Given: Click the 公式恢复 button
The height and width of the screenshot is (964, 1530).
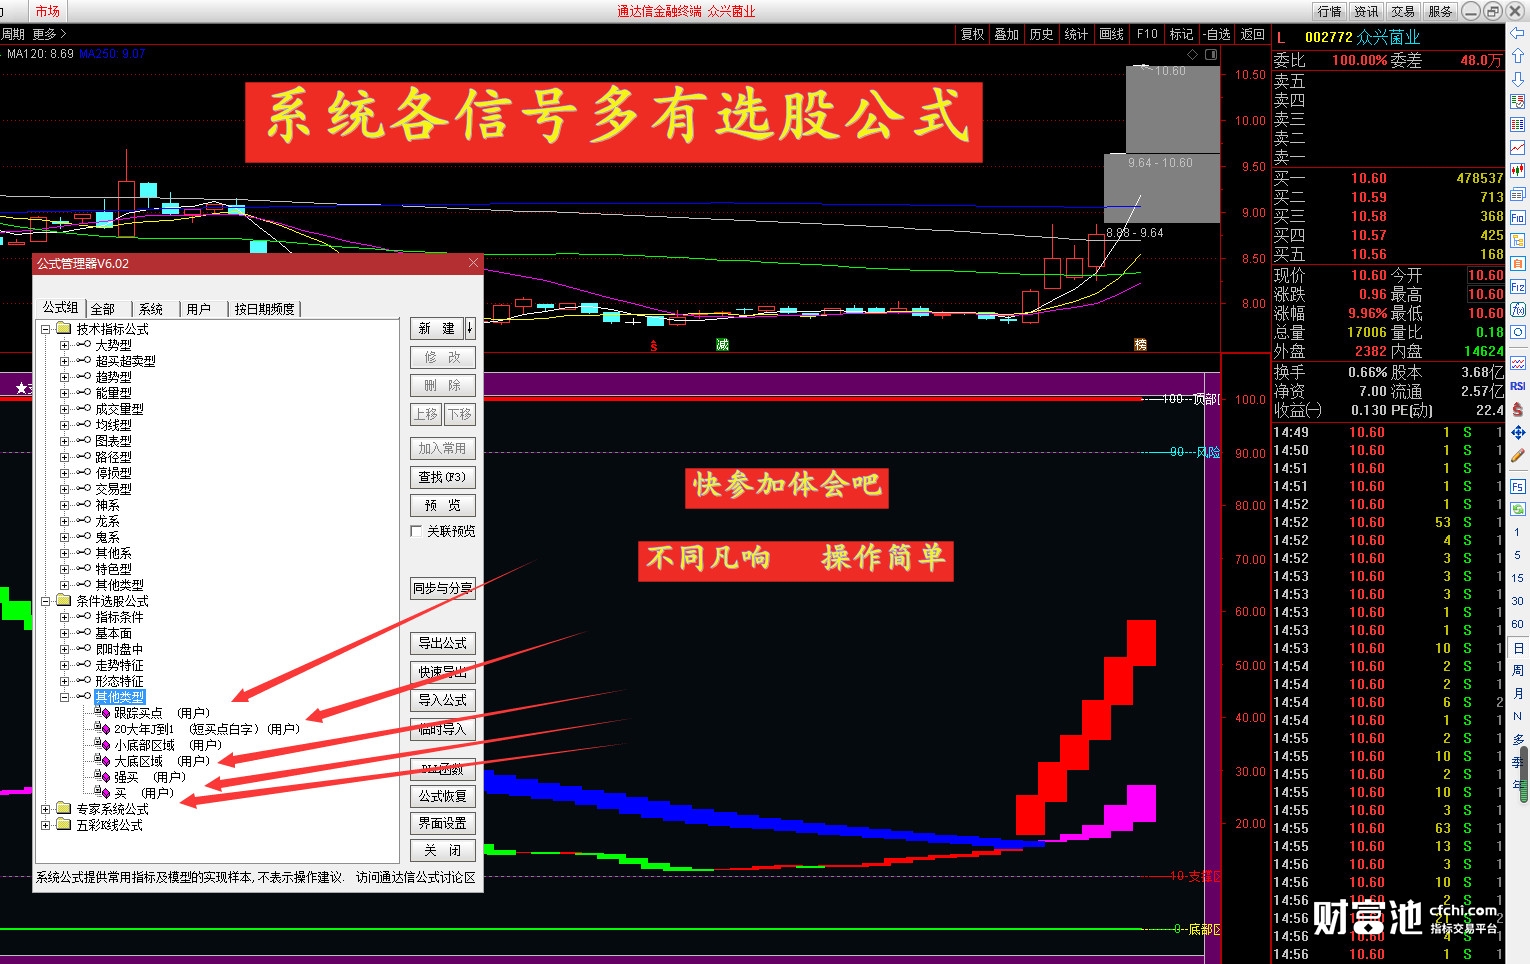Looking at the screenshot, I should tap(442, 796).
